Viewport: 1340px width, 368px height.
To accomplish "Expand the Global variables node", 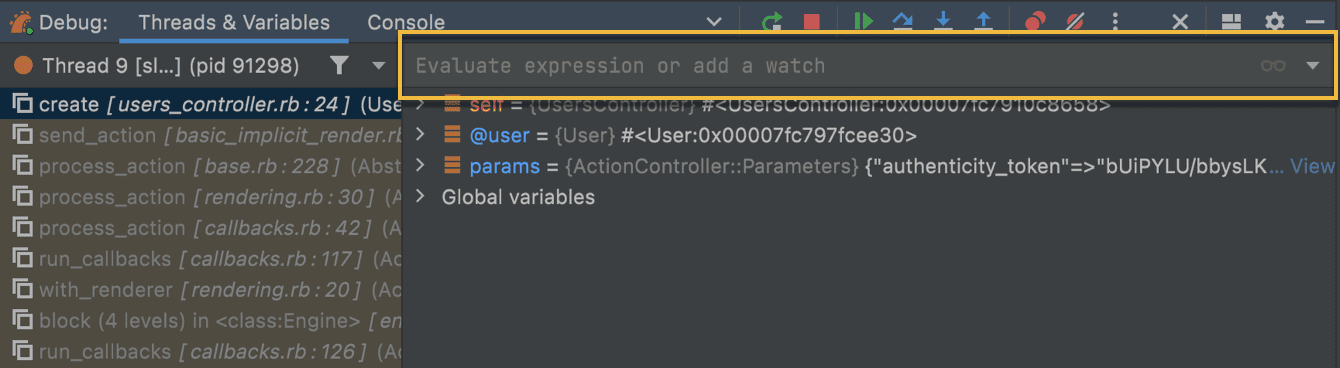I will [420, 197].
